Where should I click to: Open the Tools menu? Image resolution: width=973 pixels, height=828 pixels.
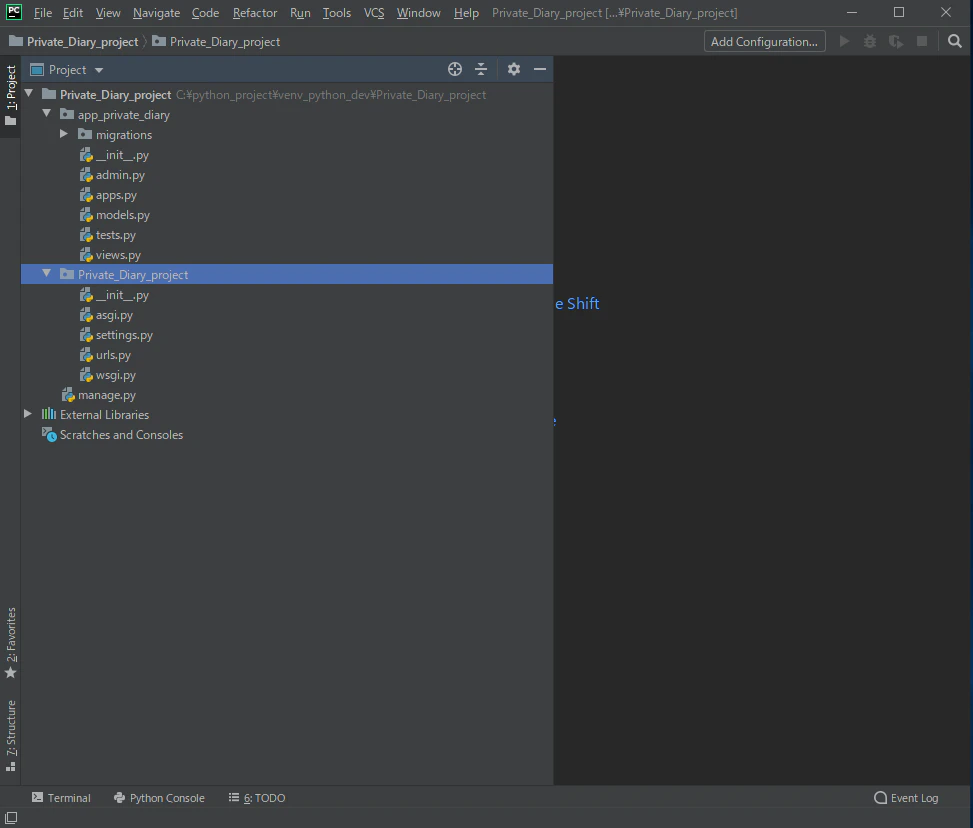(337, 13)
